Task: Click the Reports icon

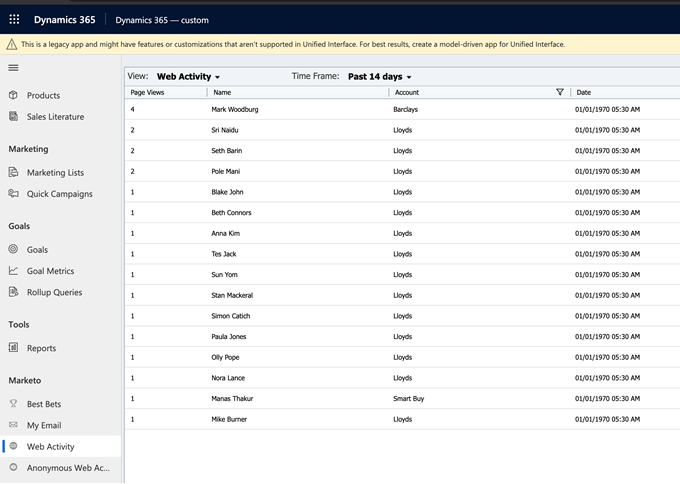Action: 13,347
